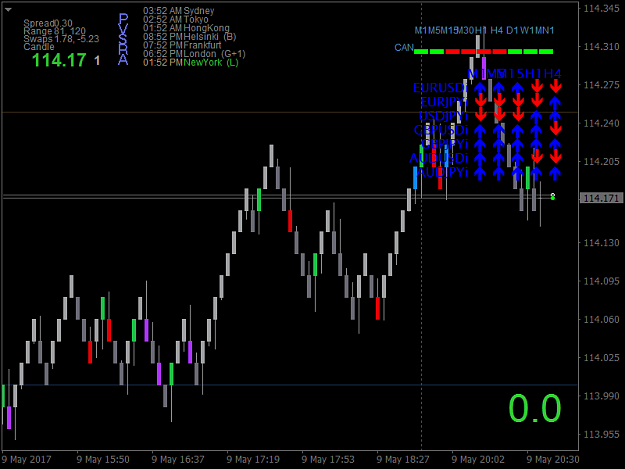This screenshot has width=625, height=469.
Task: Select the EURUSDi symbol label
Action: 440,88
